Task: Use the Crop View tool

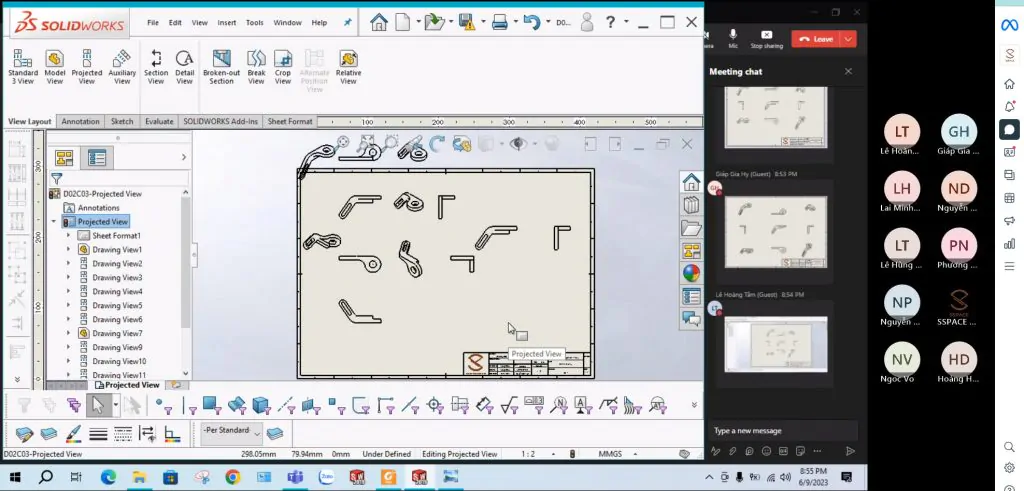Action: tap(283, 67)
